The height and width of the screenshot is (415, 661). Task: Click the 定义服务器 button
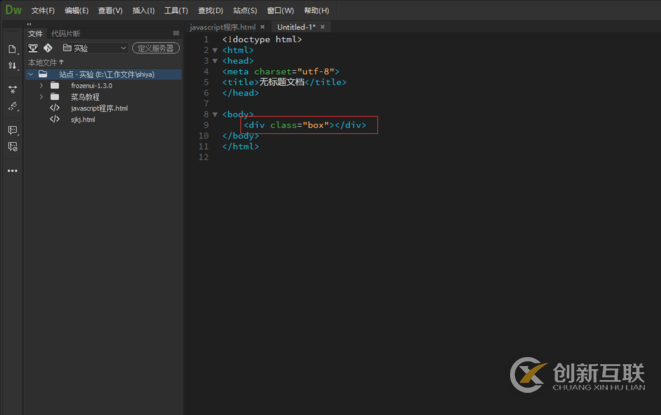click(x=155, y=47)
